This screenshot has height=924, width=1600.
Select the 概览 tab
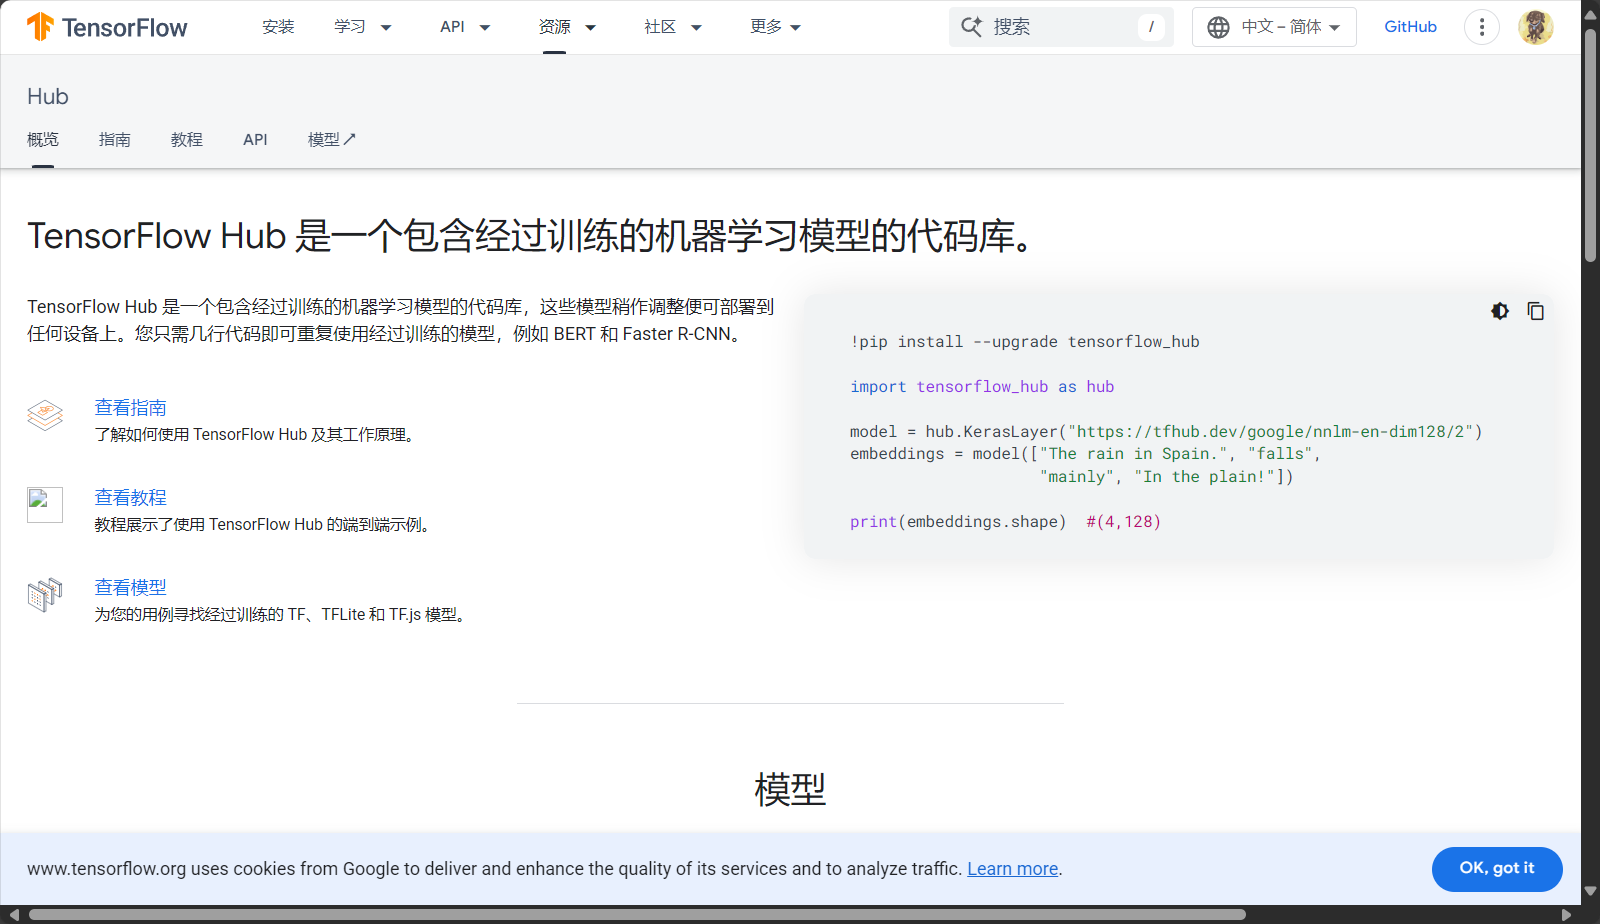point(43,140)
